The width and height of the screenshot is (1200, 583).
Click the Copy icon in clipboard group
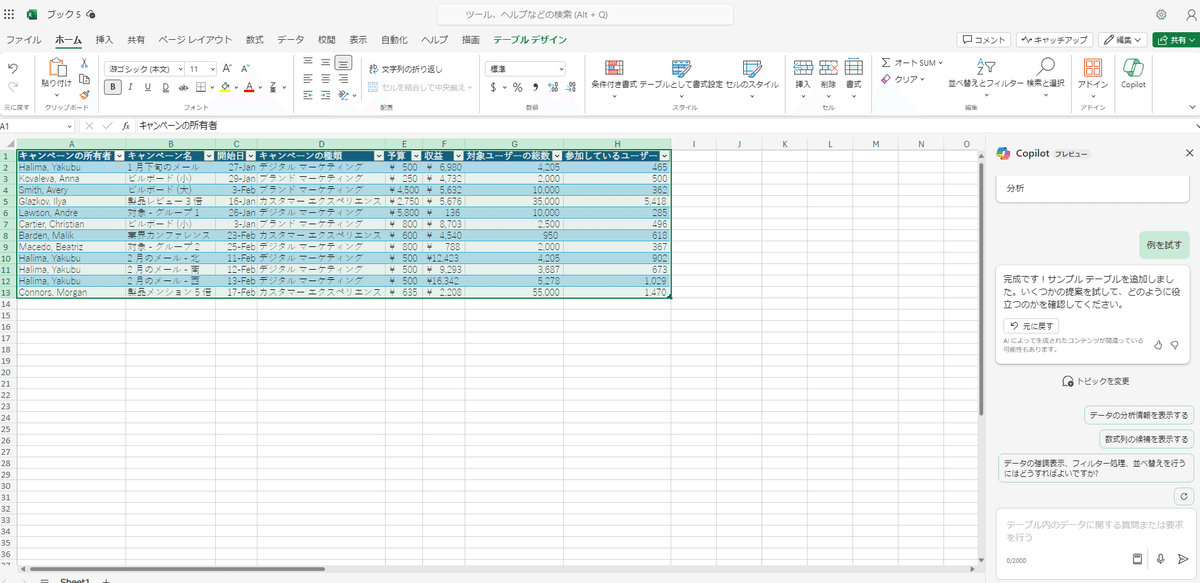(x=84, y=79)
